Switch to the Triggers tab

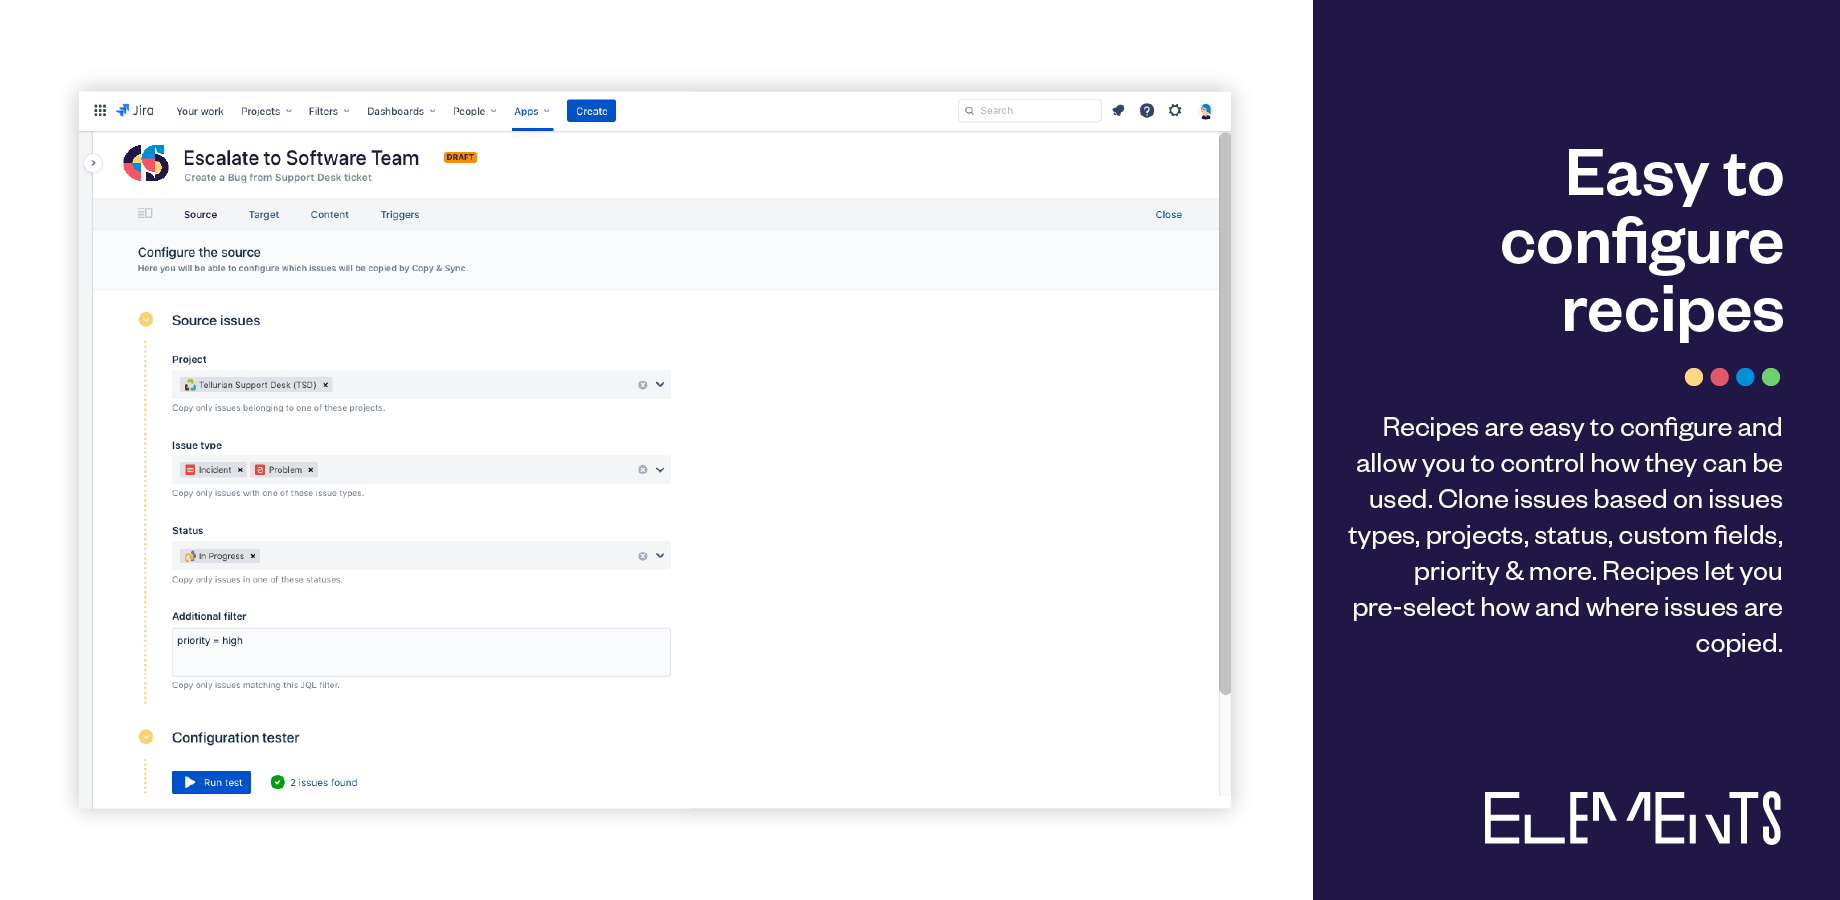click(400, 215)
